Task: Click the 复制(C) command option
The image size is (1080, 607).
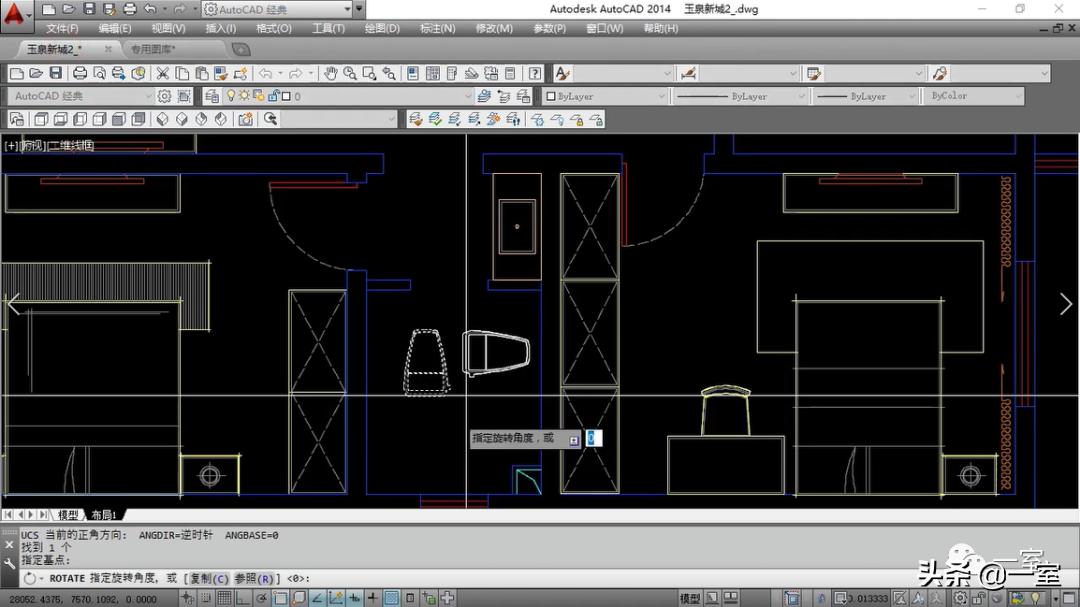Action: 209,579
